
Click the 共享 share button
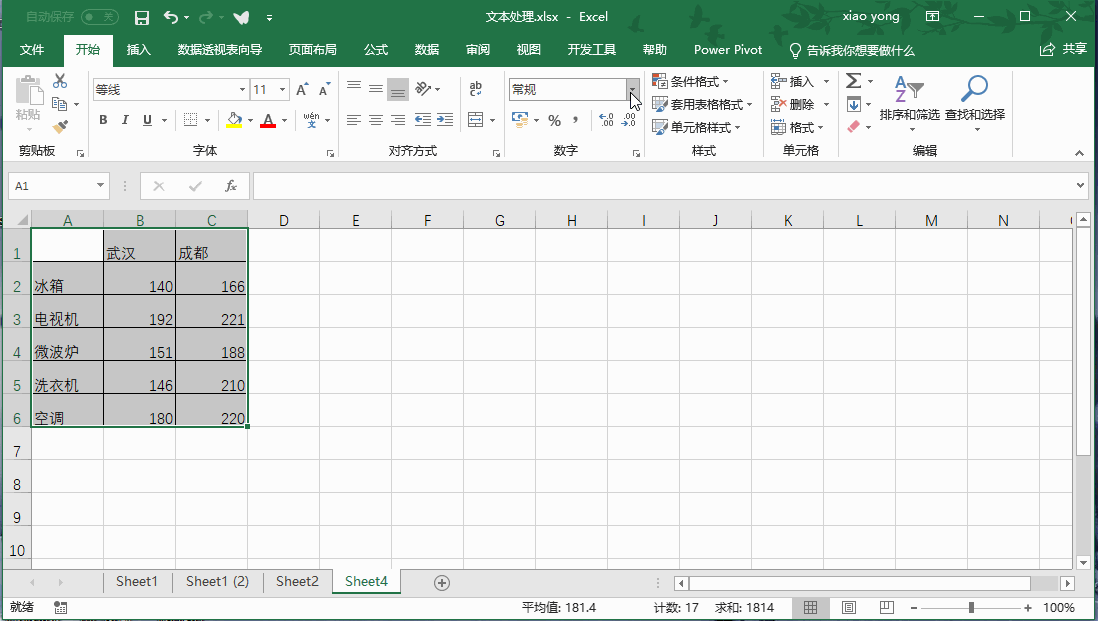click(x=1064, y=49)
